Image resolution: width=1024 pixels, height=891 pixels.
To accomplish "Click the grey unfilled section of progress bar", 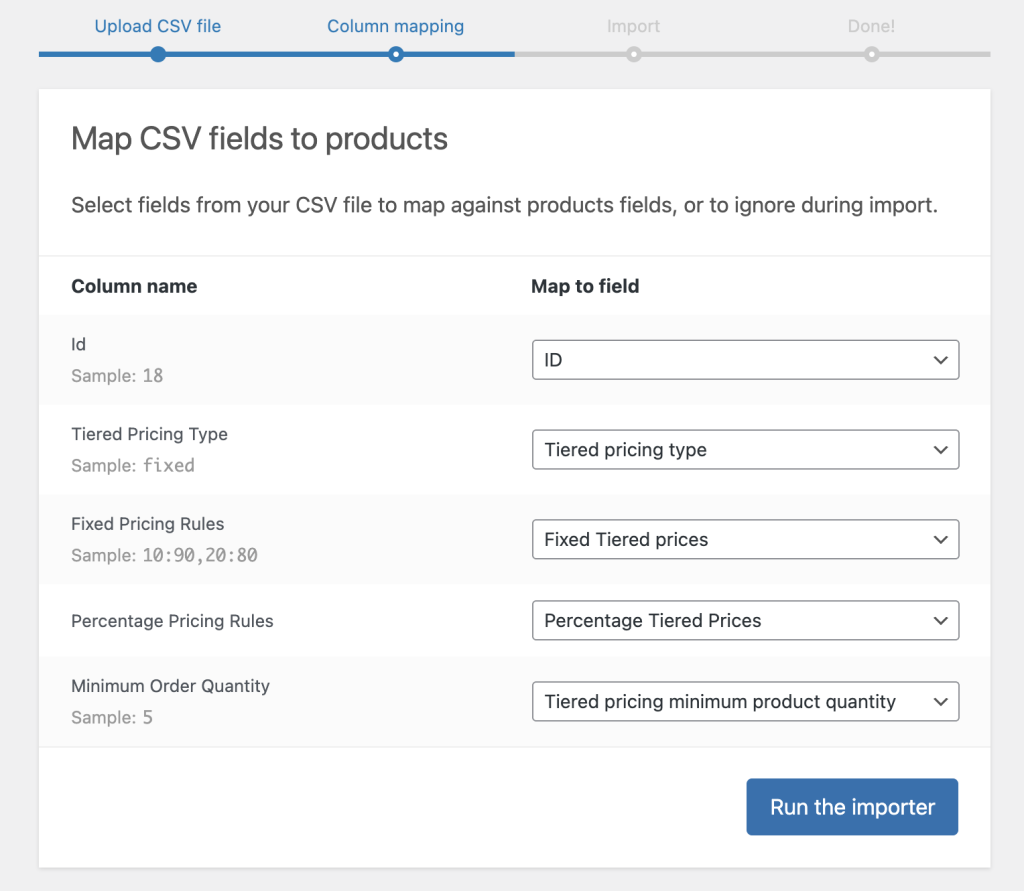I will (750, 54).
